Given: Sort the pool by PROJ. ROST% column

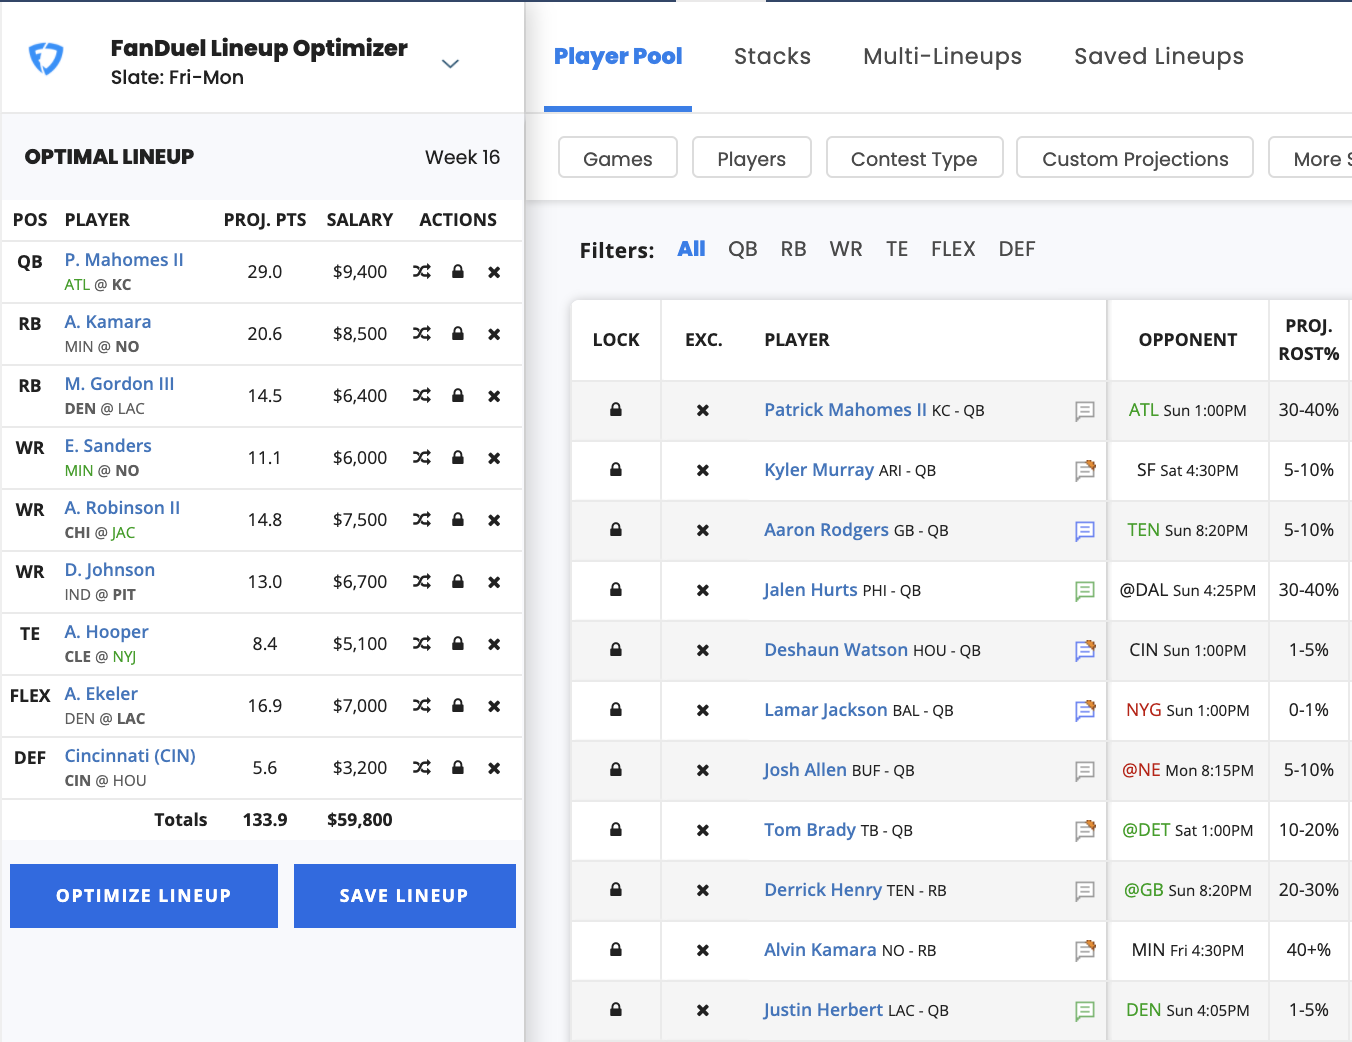Looking at the screenshot, I should [1308, 340].
